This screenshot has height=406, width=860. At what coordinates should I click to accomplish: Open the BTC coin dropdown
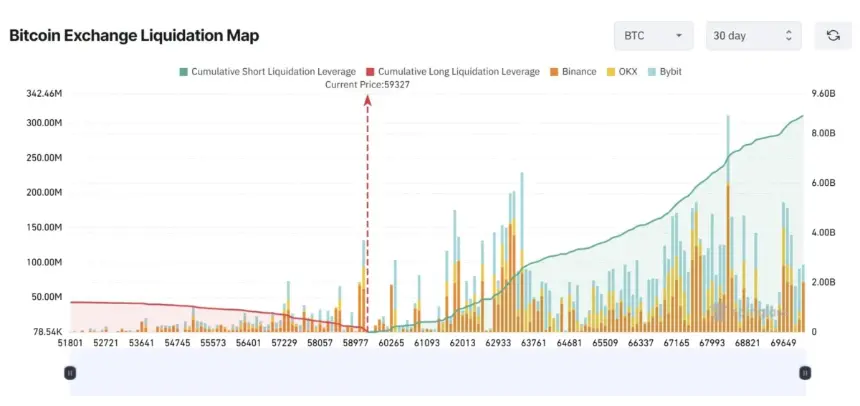tap(654, 36)
